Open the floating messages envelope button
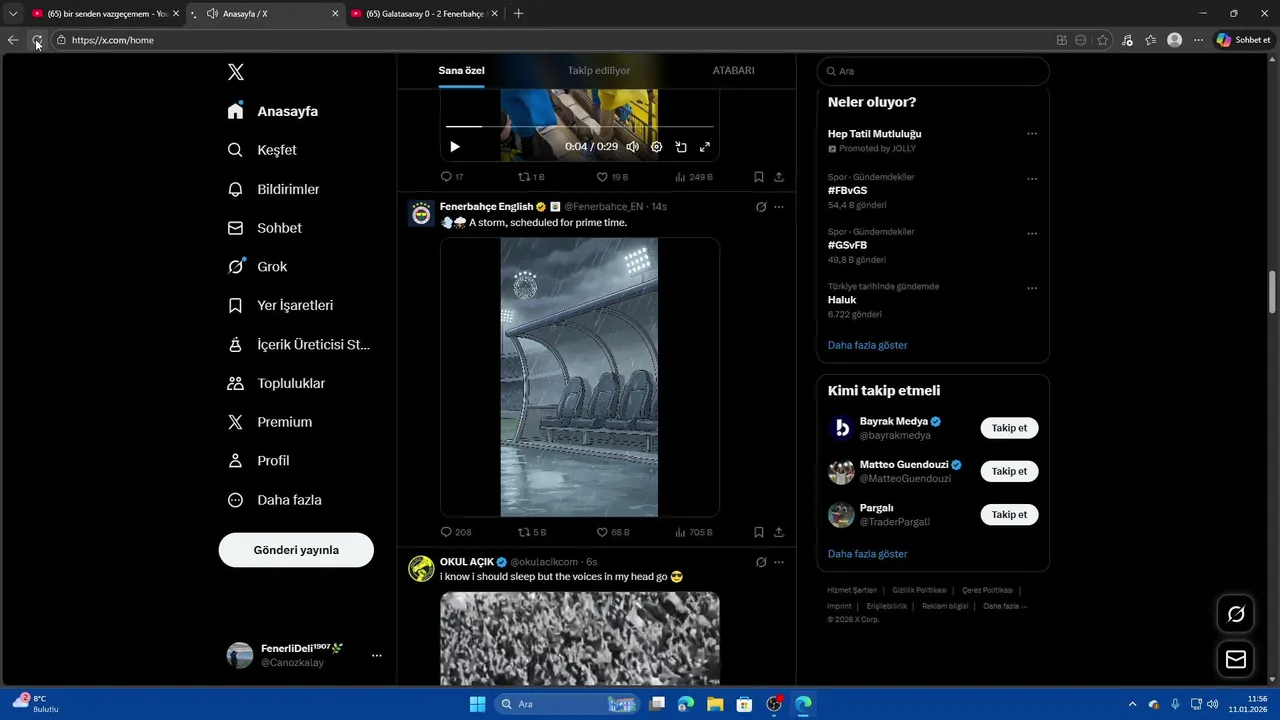This screenshot has width=1280, height=720. coord(1236,659)
